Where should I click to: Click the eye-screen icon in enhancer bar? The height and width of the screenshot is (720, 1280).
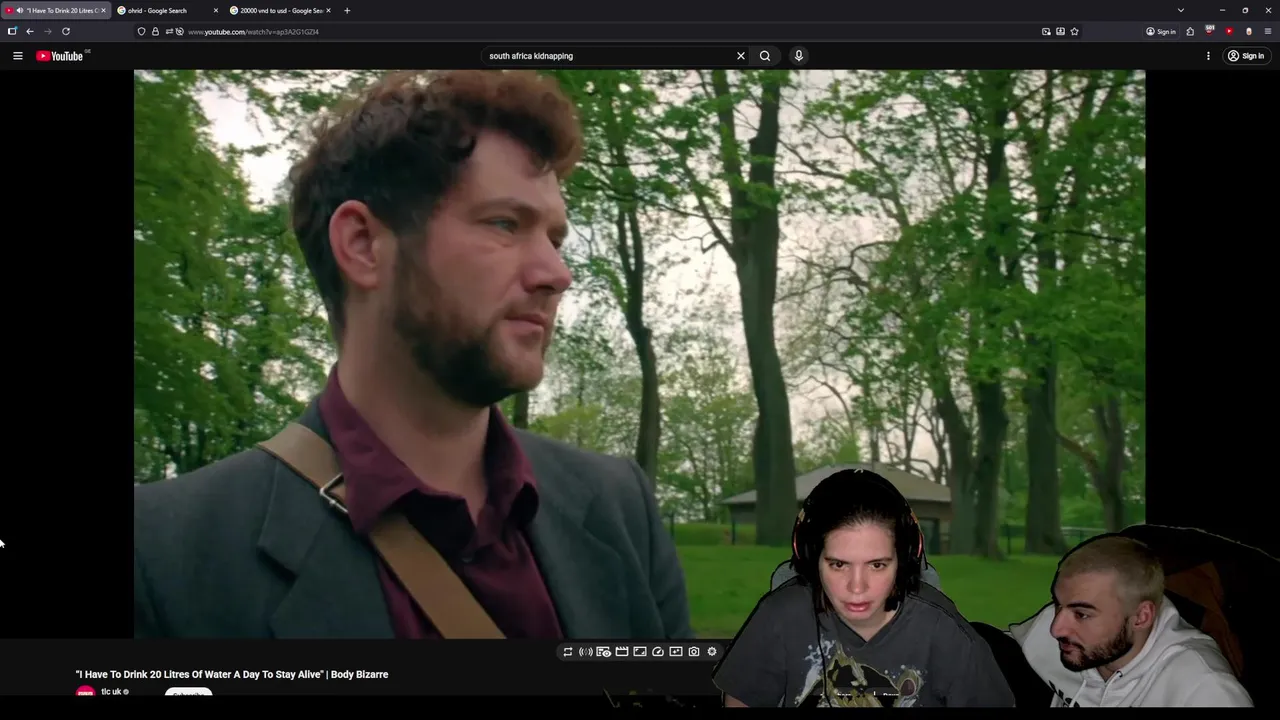point(604,652)
